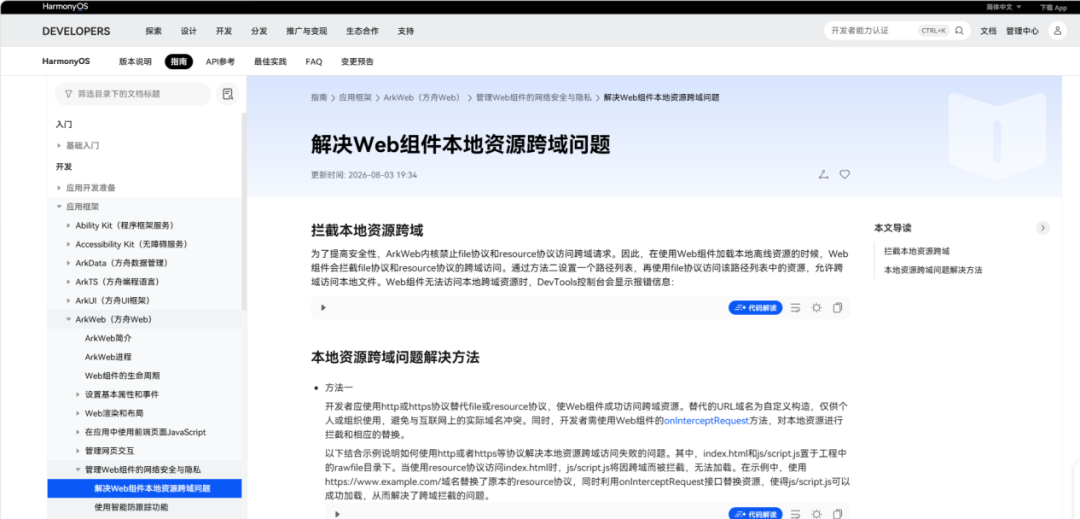
Task: Expand ArkTS(方舟编程语言) node
Action: pyautogui.click(x=68, y=282)
